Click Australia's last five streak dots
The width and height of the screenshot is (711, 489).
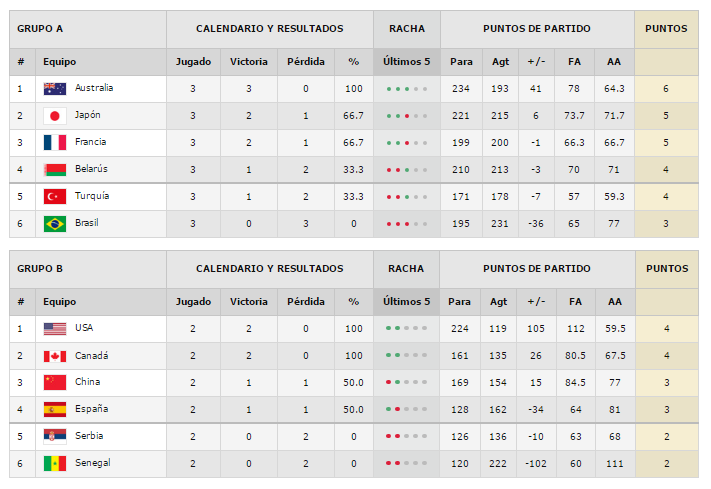coord(407,89)
